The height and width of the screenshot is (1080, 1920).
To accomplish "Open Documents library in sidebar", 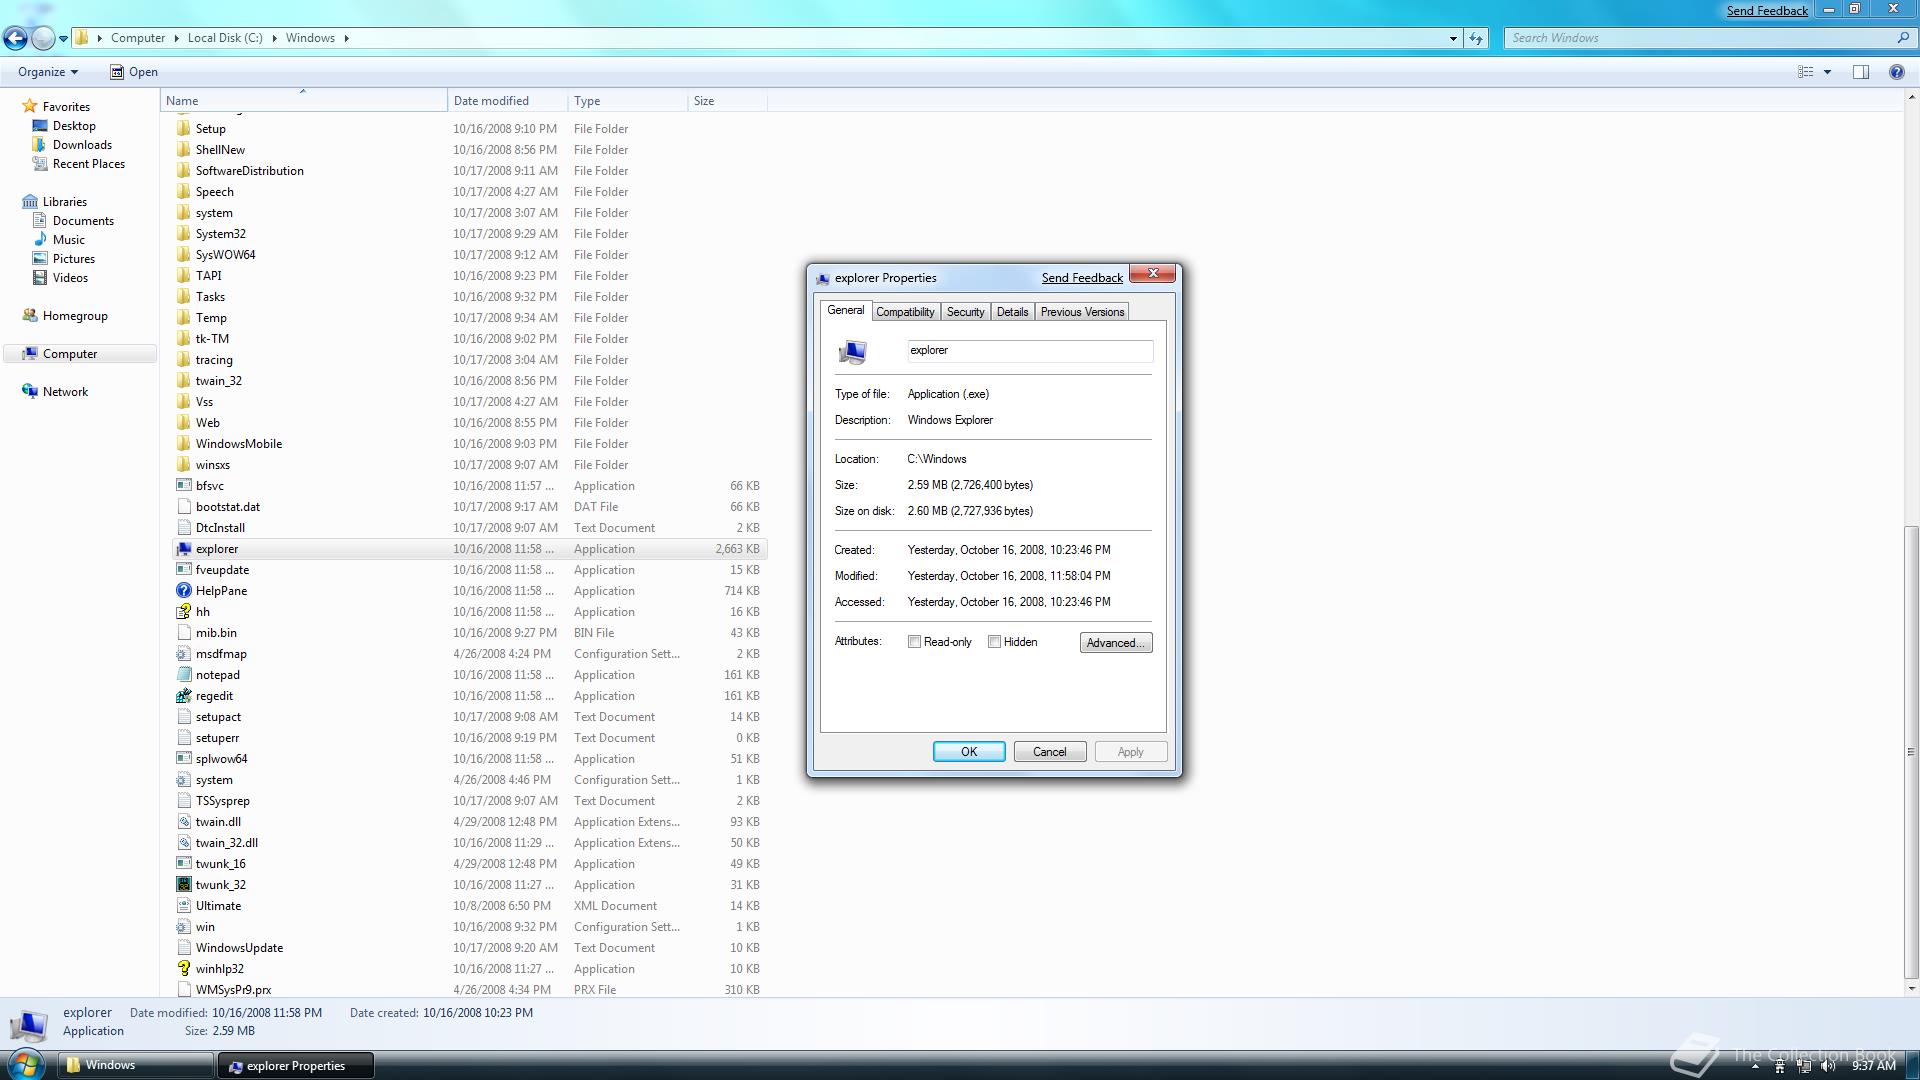I will [x=83, y=221].
